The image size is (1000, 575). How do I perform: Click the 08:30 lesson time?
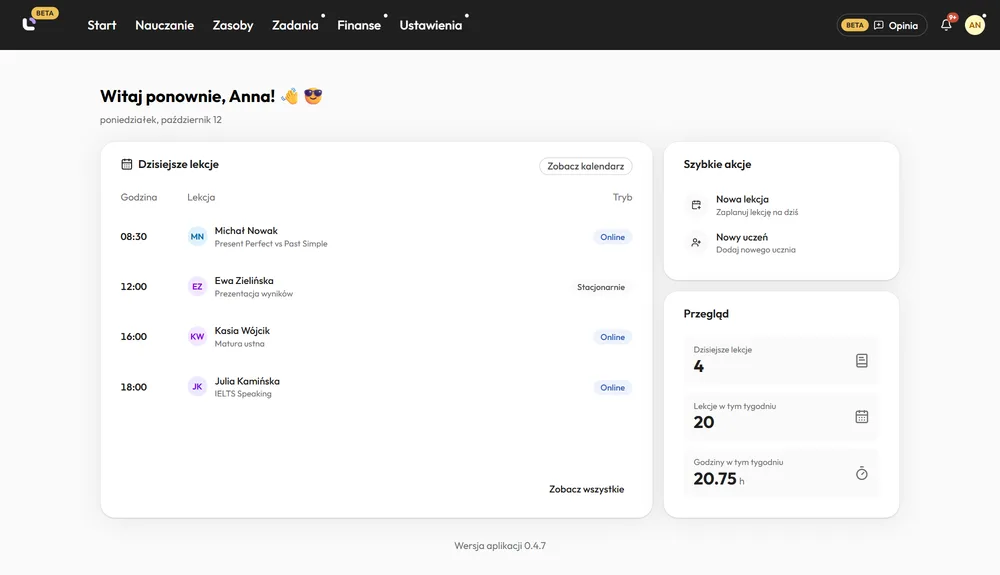[x=133, y=237]
